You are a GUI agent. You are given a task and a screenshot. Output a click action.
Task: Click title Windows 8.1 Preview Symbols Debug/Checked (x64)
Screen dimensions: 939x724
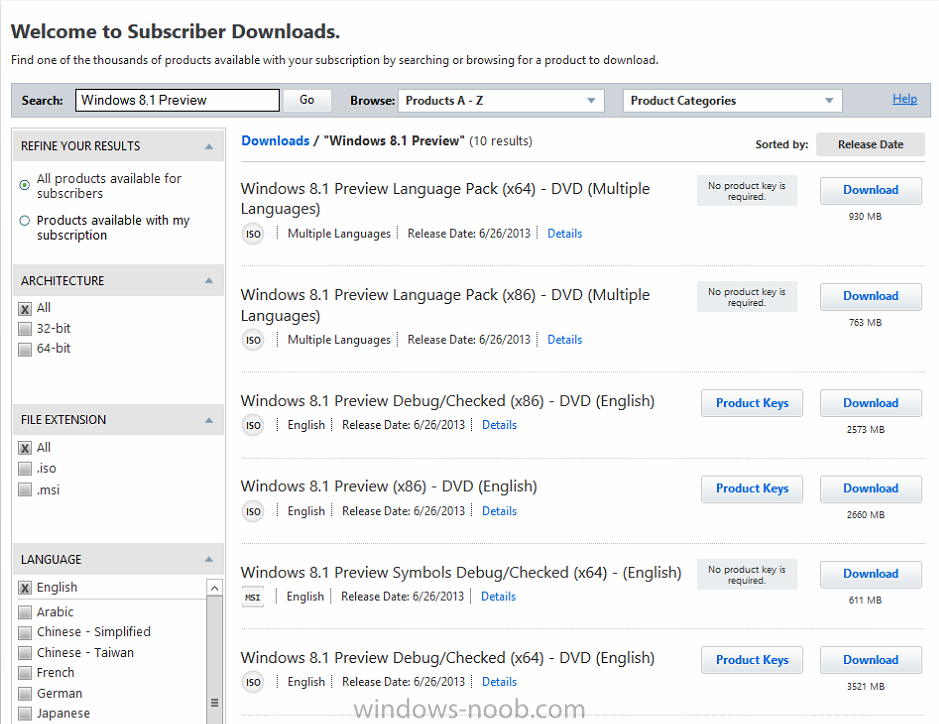461,573
